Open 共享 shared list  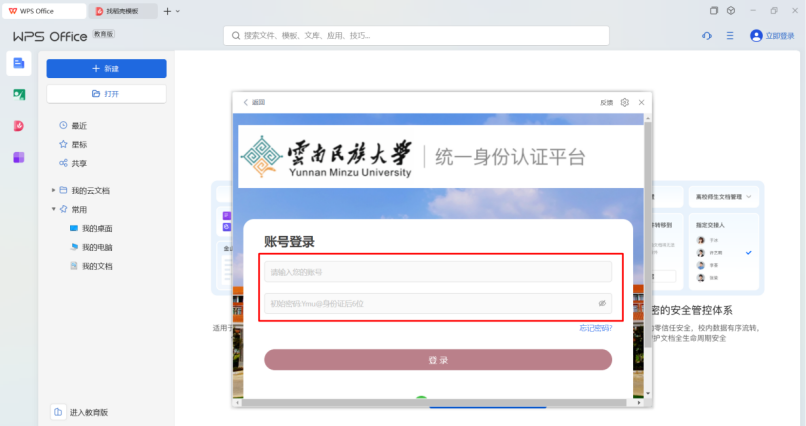coord(79,163)
